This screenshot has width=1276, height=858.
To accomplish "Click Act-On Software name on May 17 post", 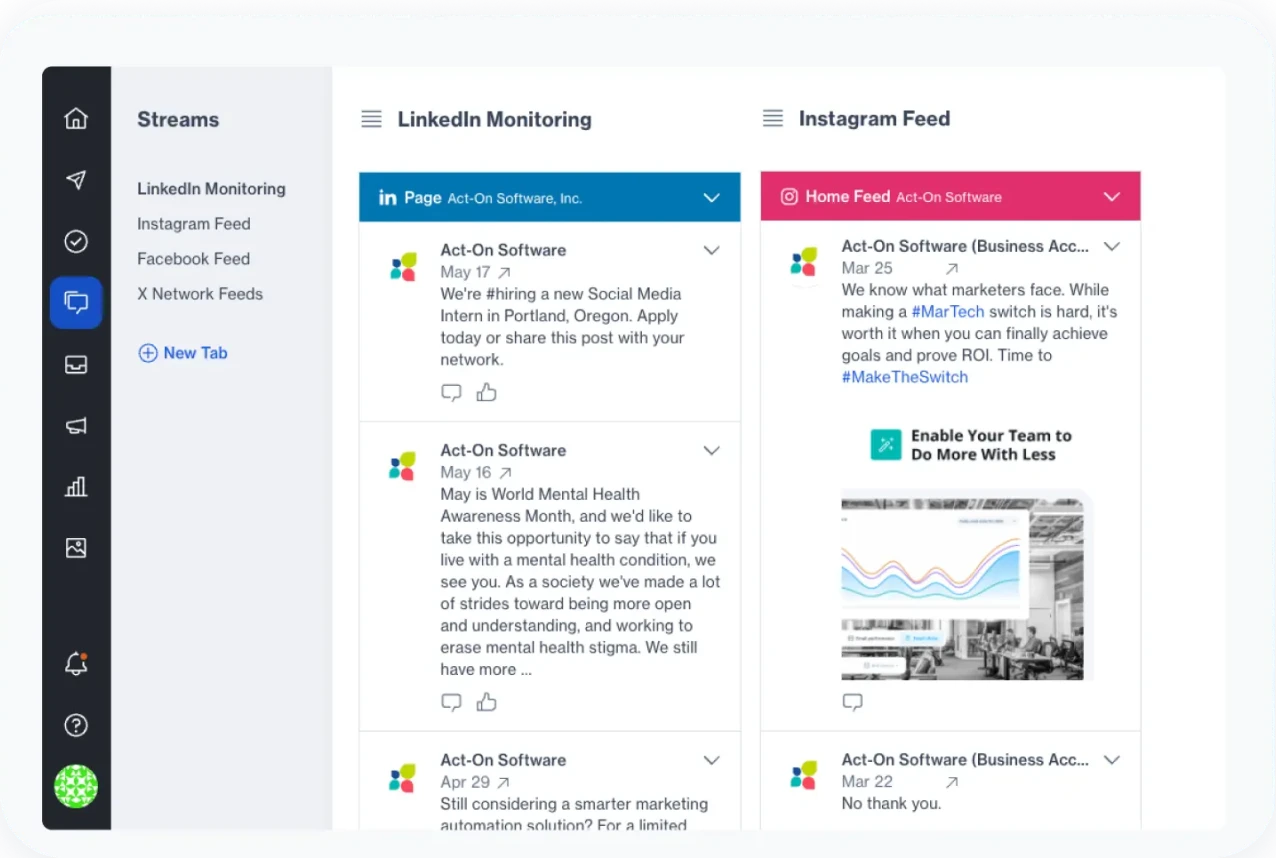I will coord(503,250).
